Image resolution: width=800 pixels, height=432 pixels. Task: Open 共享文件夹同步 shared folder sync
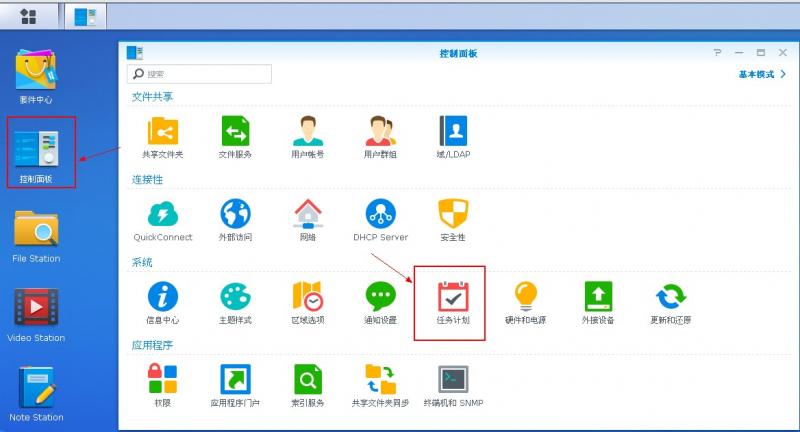click(381, 386)
